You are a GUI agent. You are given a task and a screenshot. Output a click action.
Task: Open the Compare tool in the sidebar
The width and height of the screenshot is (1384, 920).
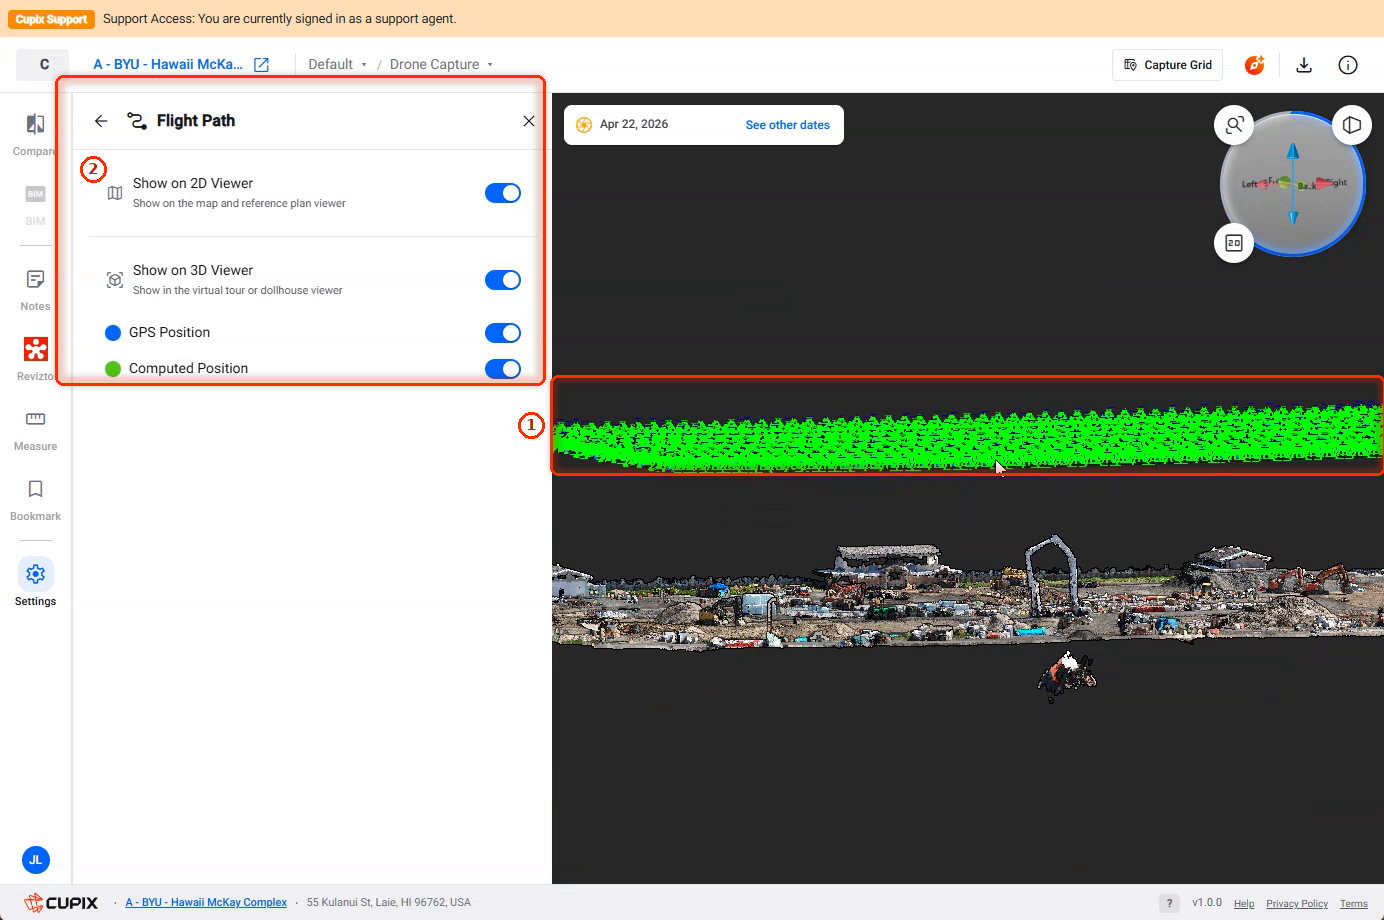(35, 135)
